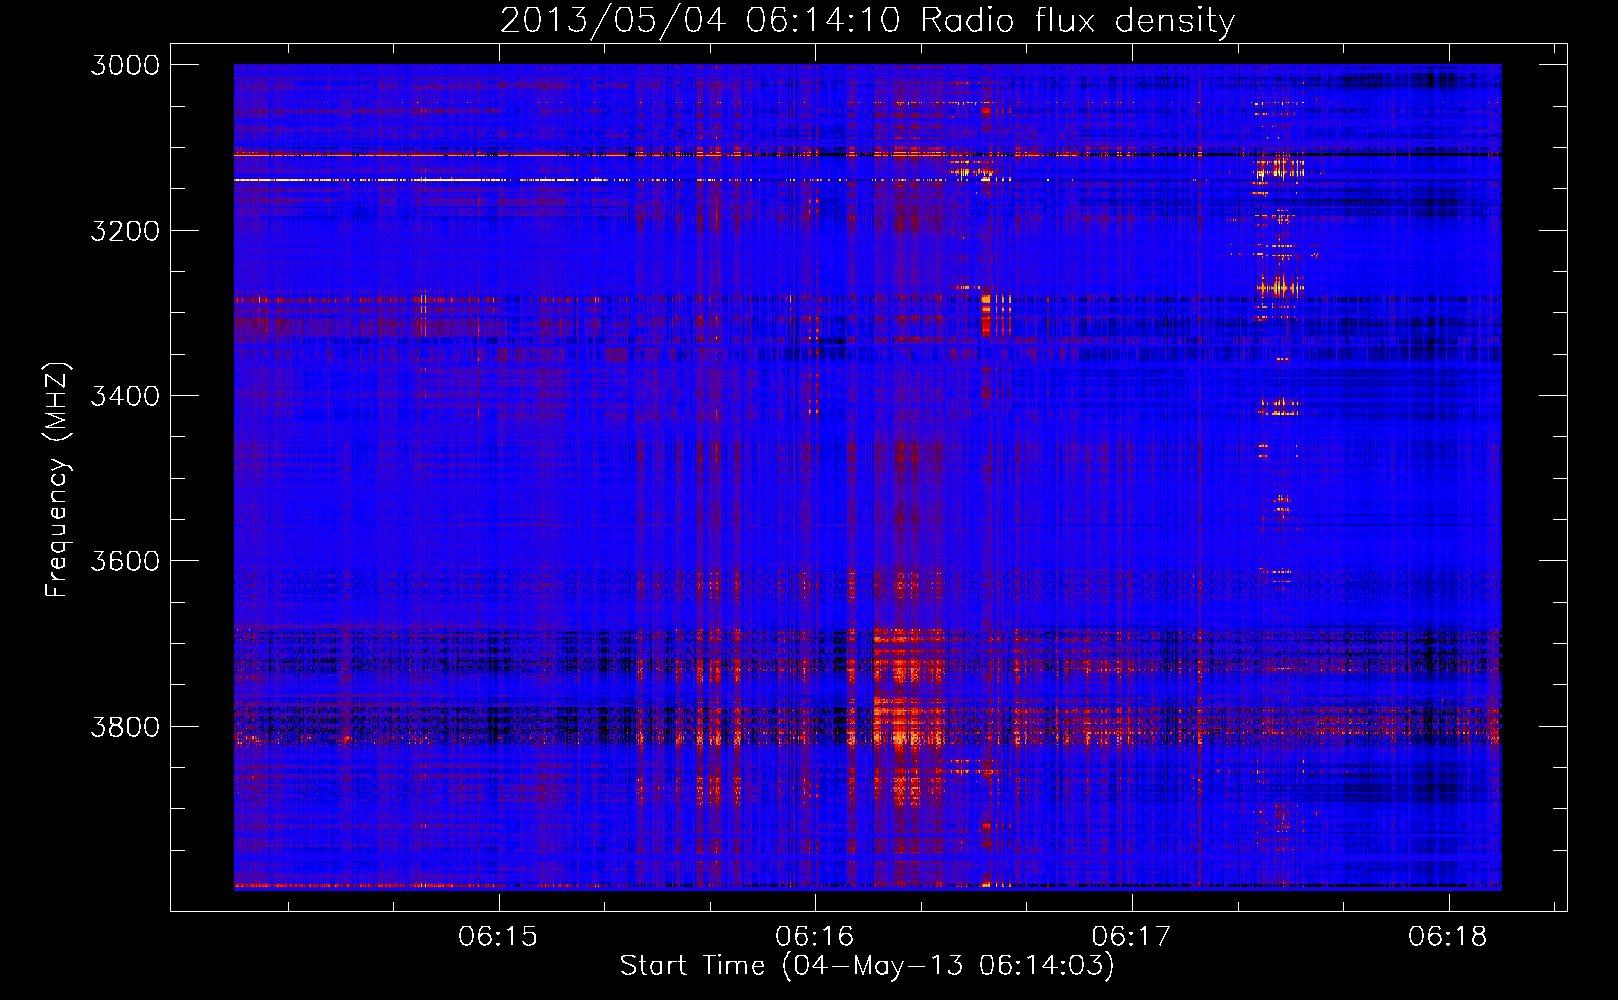The image size is (1618, 1000).
Task: Click the plot title 2013/05/04 06:14:10 Radio flux density
Action: pyautogui.click(x=867, y=20)
